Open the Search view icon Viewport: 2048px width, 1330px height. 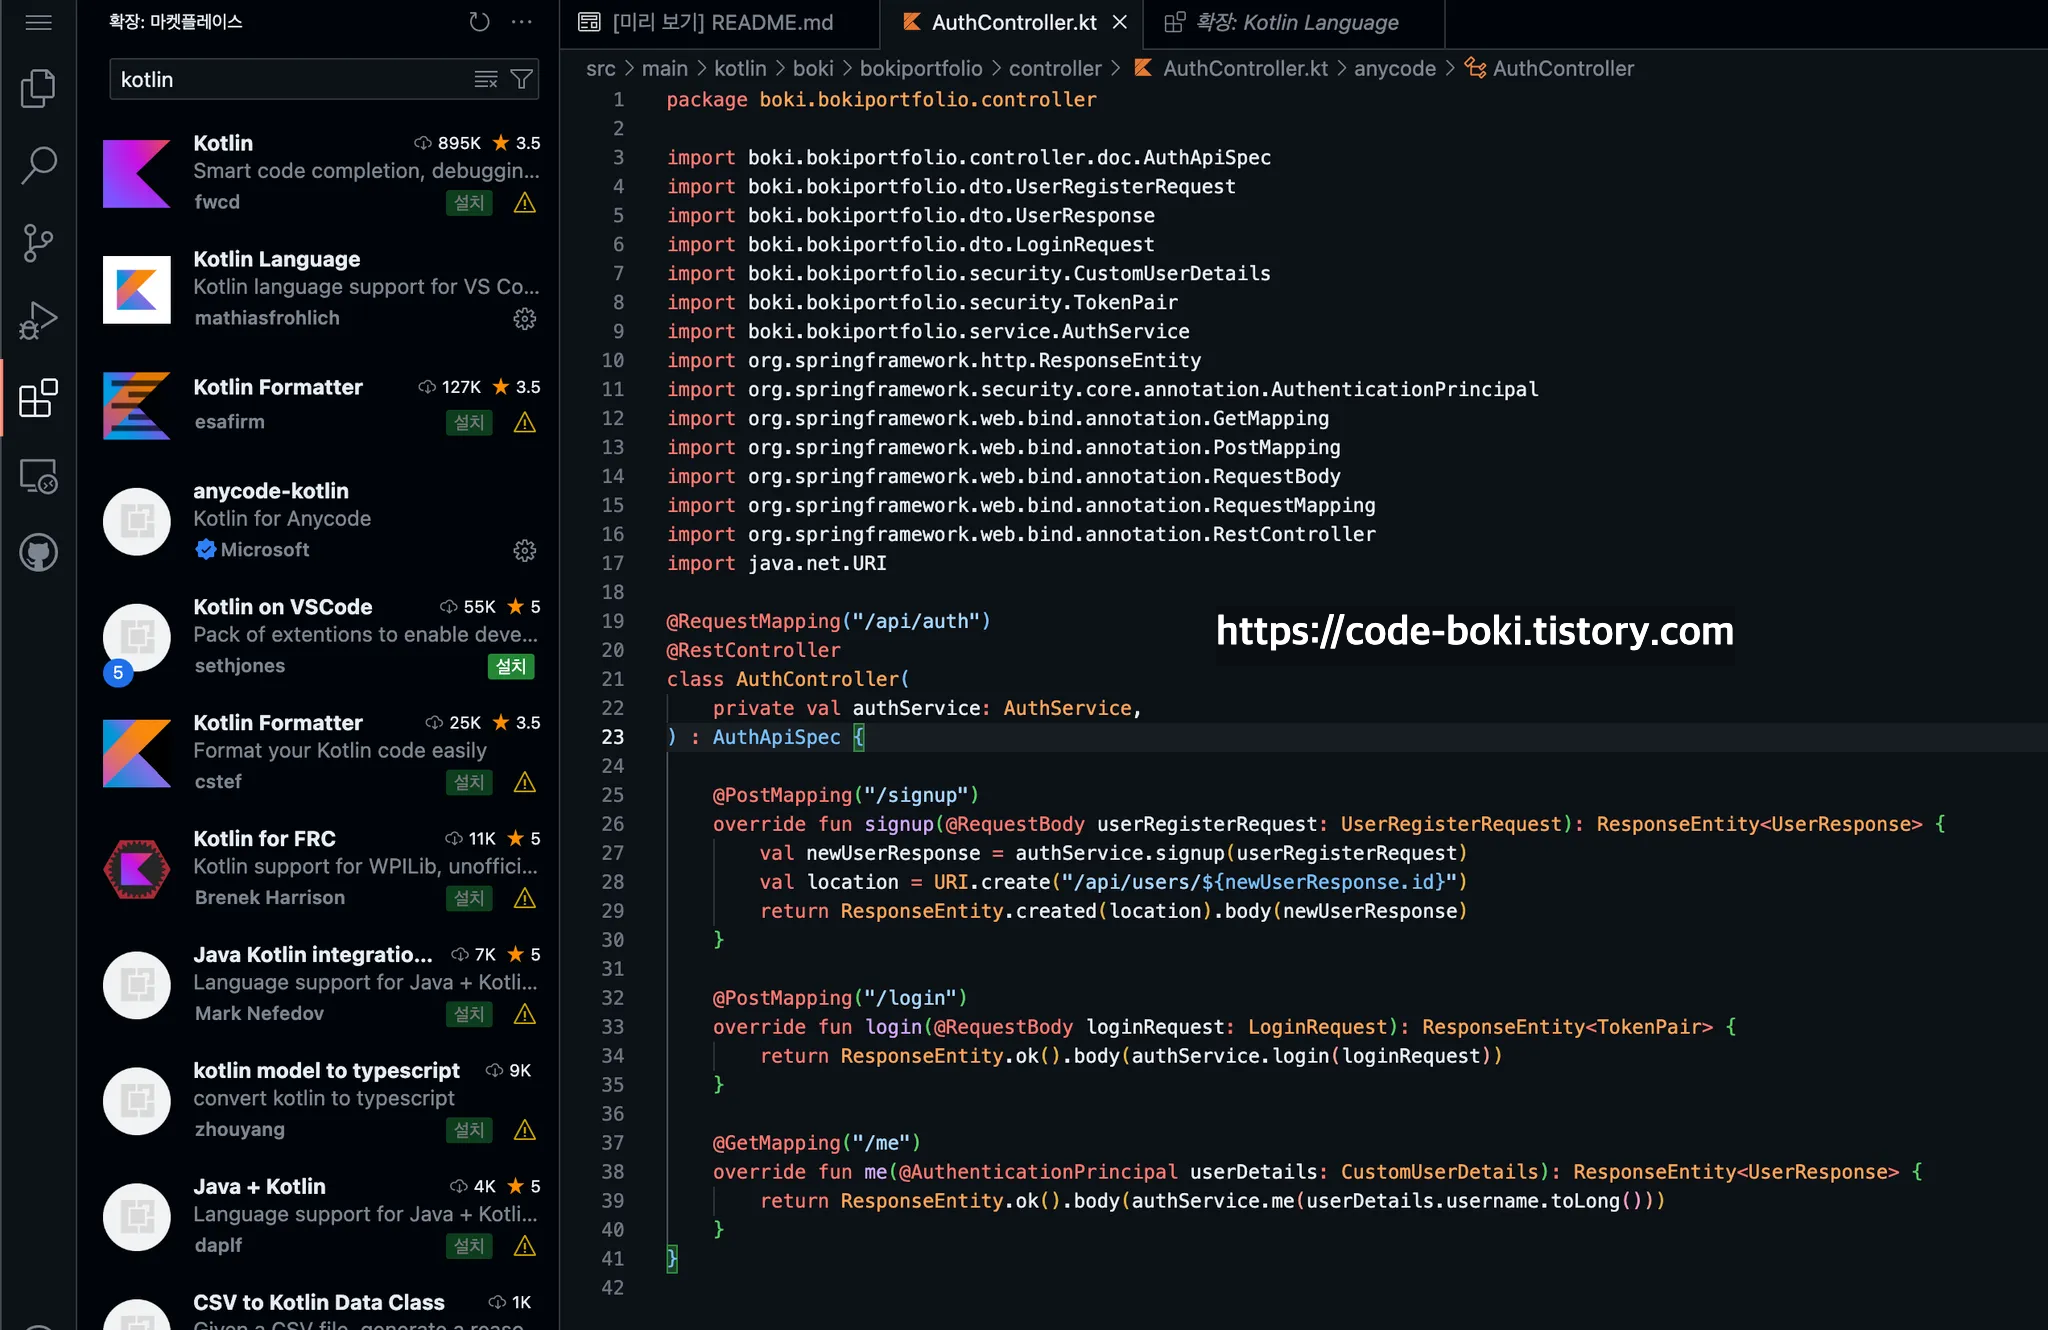[x=38, y=165]
